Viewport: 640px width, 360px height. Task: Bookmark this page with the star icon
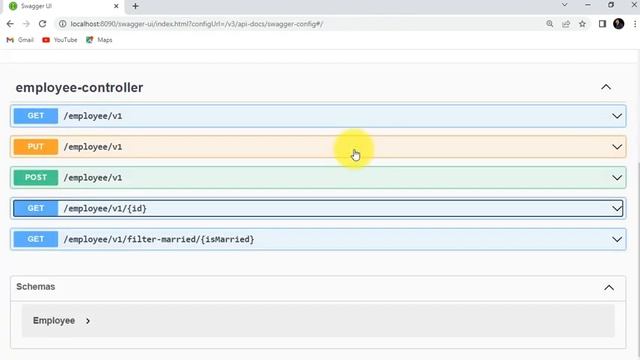[x=582, y=24]
